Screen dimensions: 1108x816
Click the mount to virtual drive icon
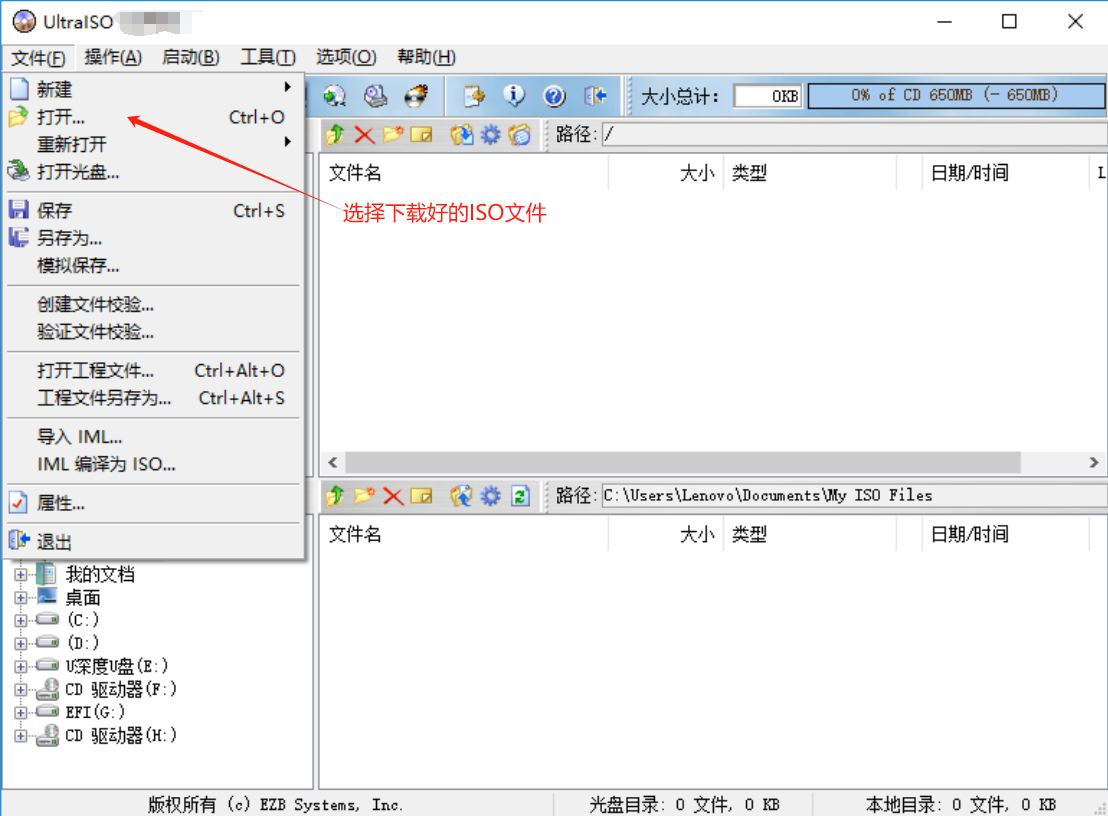coord(376,96)
